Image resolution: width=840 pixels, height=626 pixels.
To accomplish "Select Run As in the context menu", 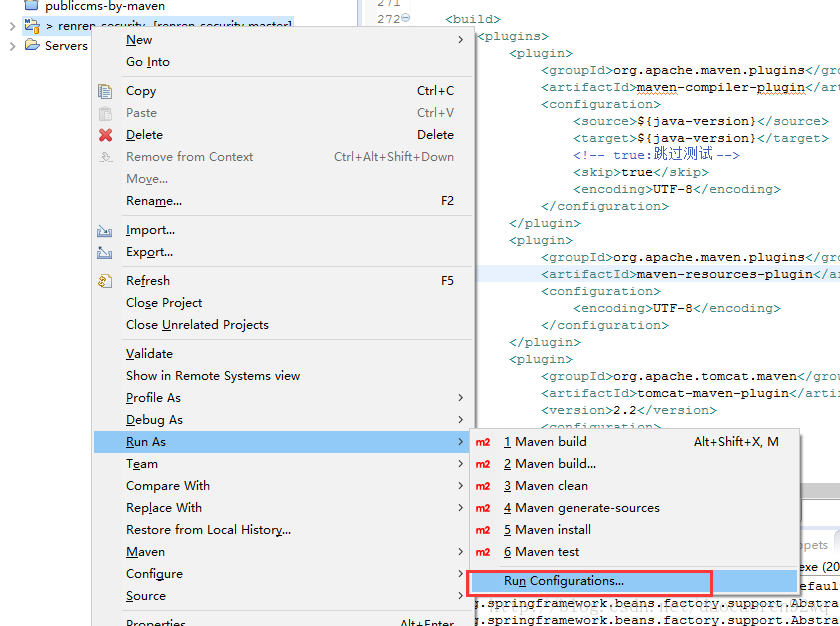I will pyautogui.click(x=283, y=442).
